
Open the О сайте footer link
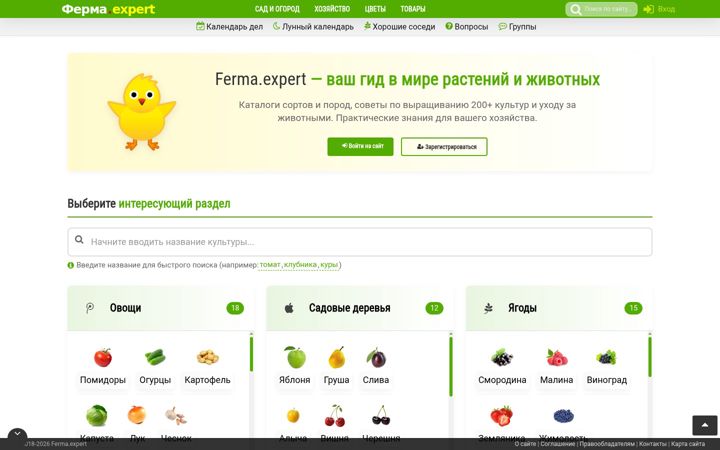tap(525, 444)
